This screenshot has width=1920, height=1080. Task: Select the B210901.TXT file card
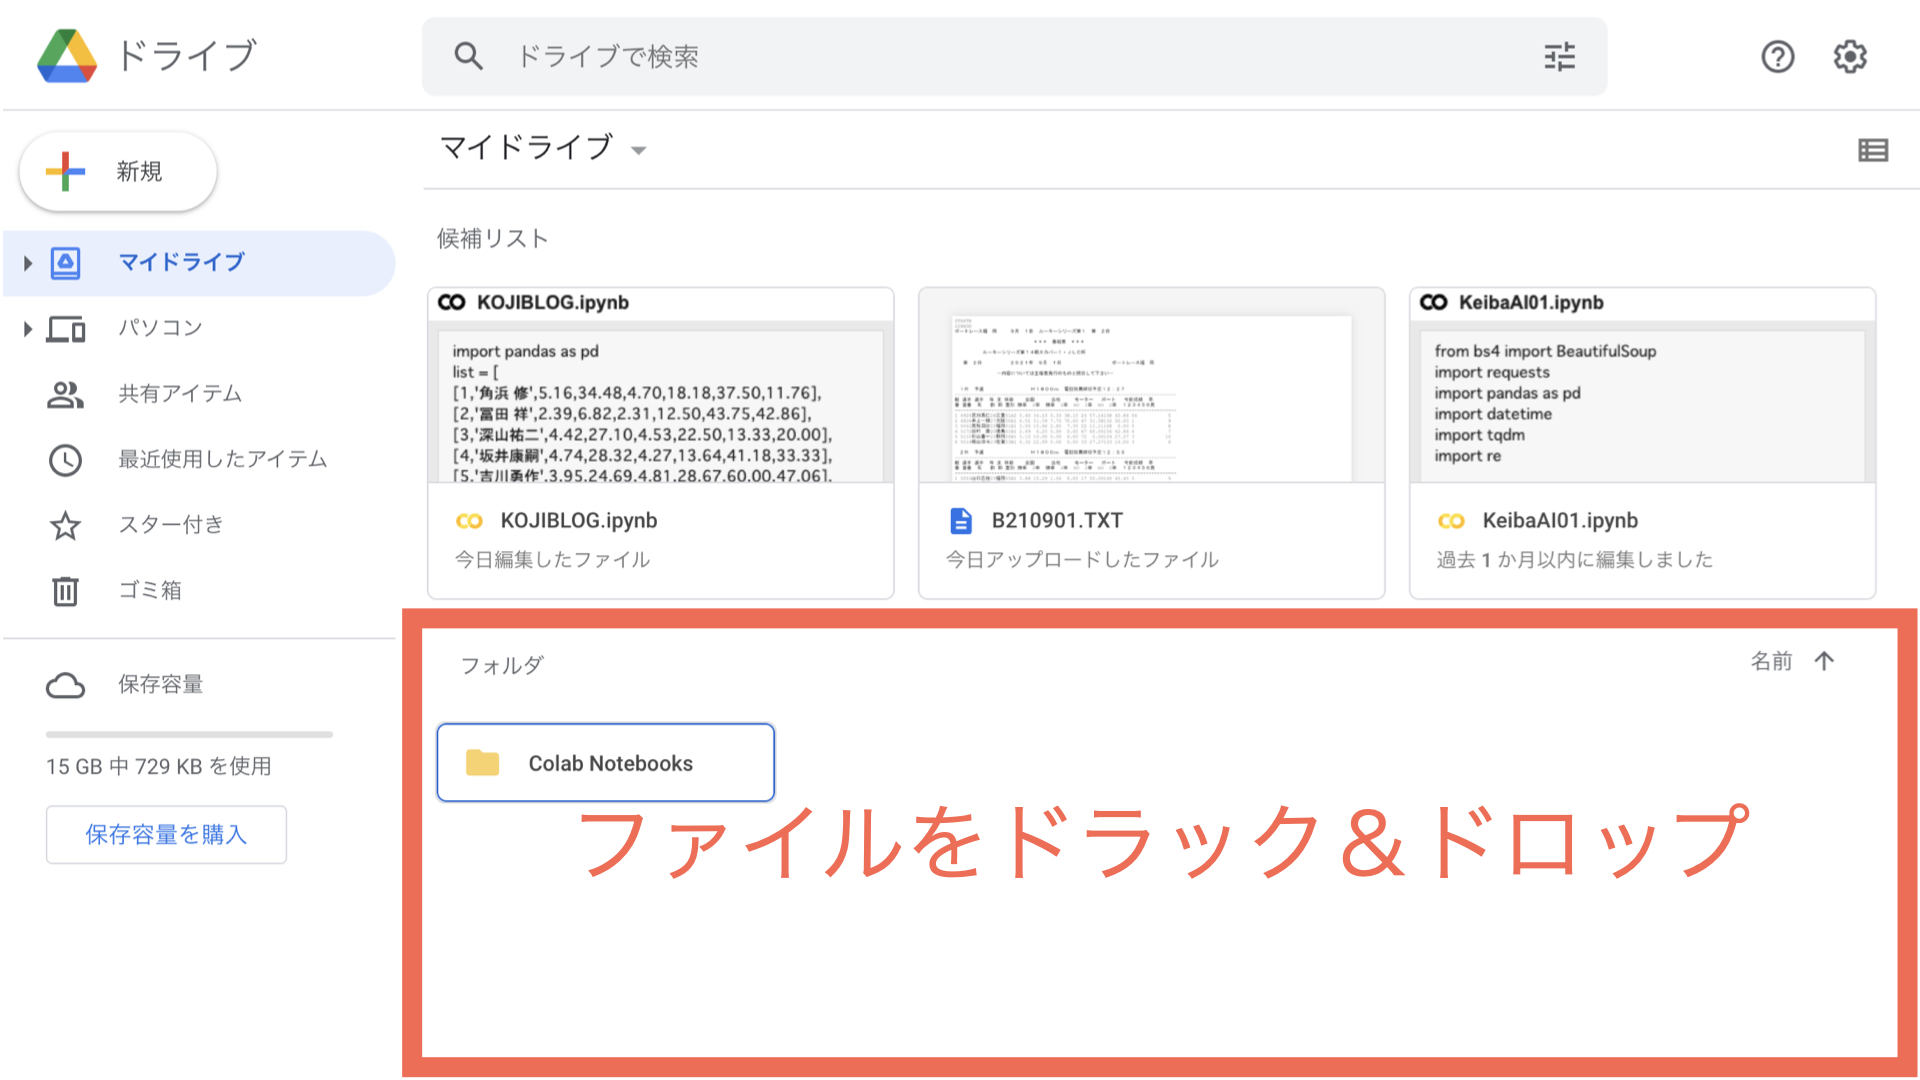point(1150,440)
